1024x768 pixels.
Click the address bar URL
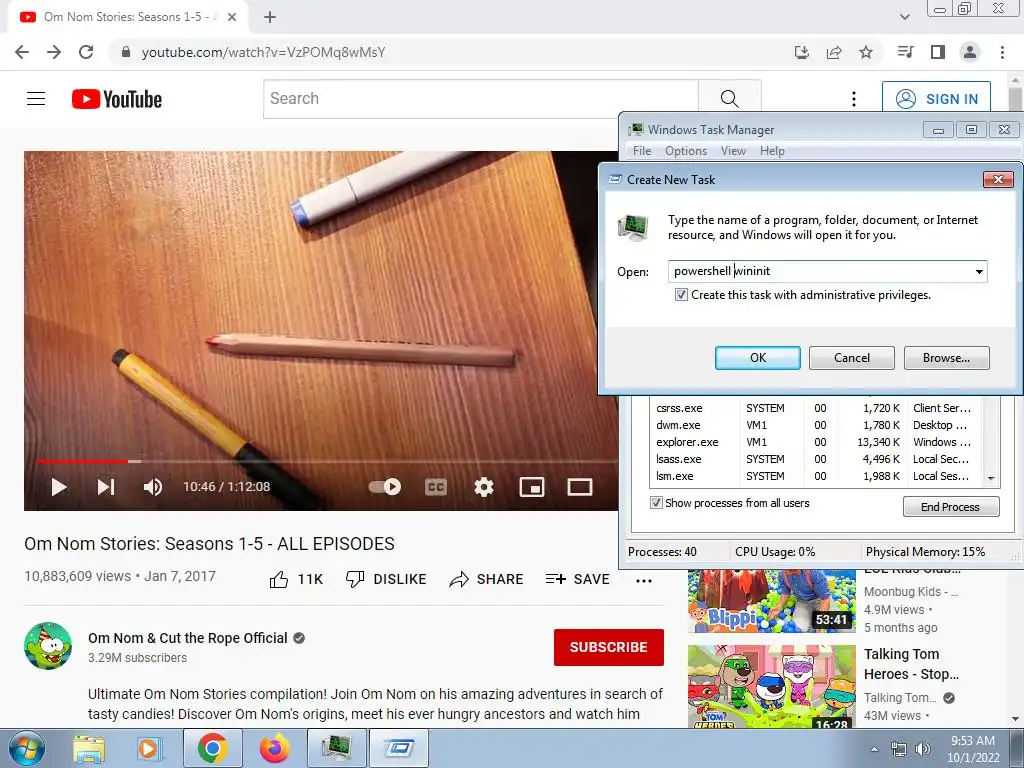(263, 52)
